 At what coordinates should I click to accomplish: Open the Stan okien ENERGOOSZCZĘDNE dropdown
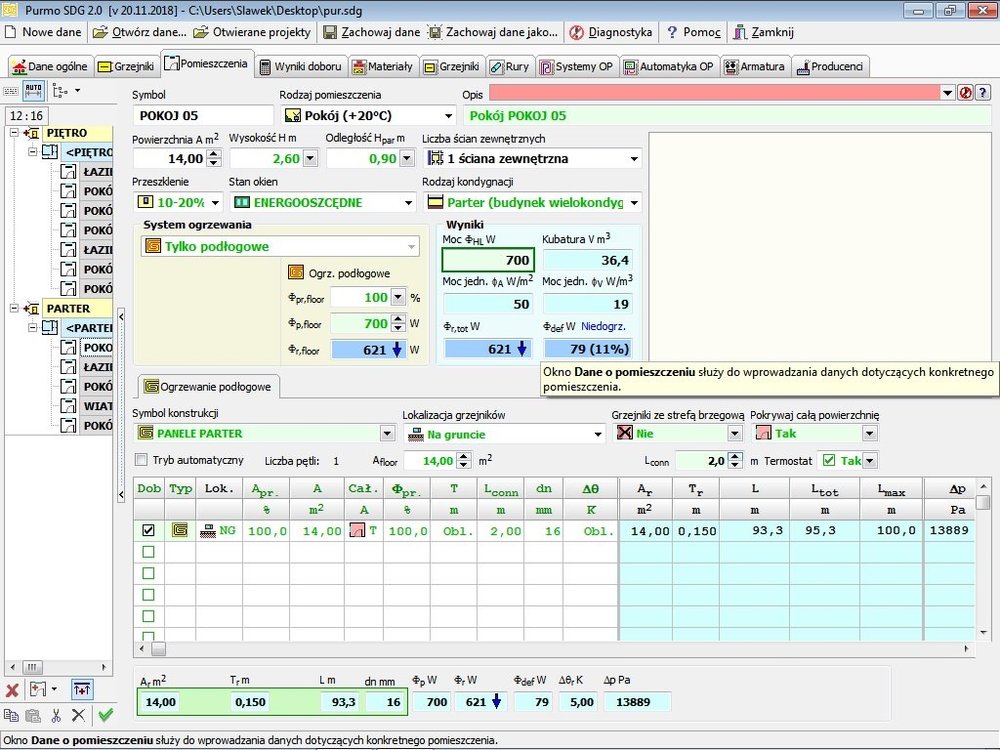coord(407,202)
